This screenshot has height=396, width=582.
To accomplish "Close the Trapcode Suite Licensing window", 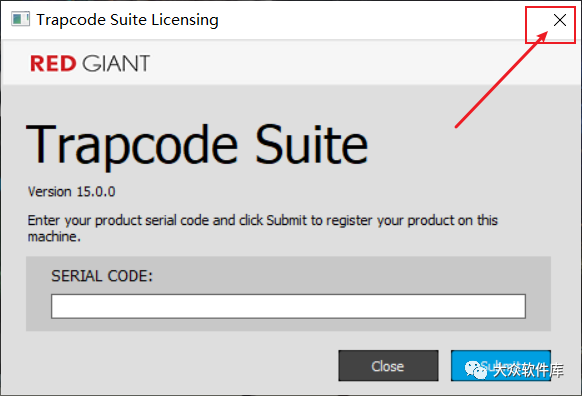I will click(x=560, y=20).
